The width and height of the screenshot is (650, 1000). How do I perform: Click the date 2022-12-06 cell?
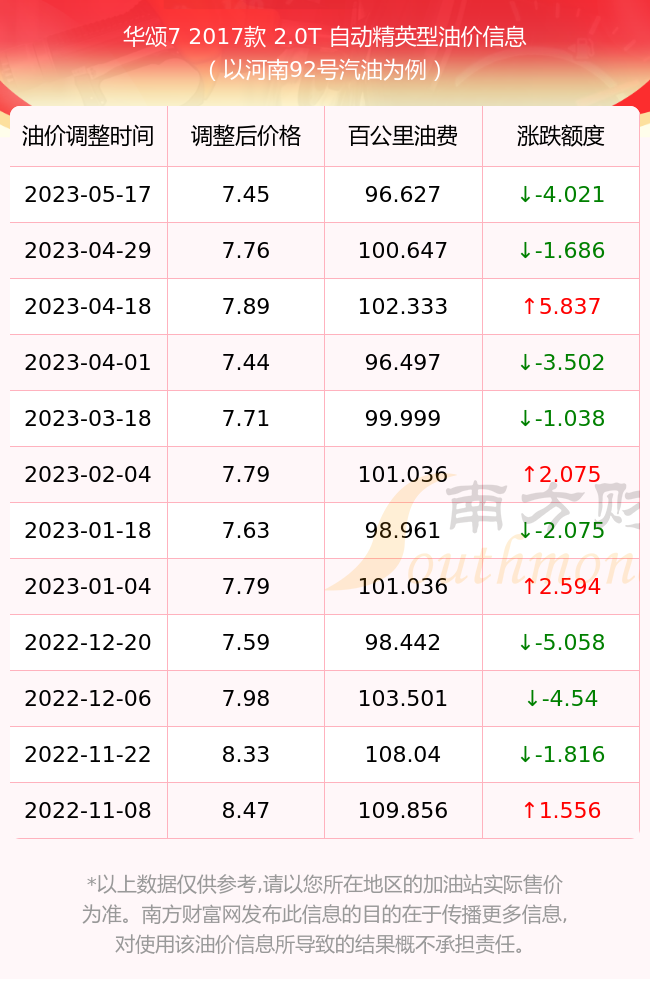pyautogui.click(x=88, y=699)
